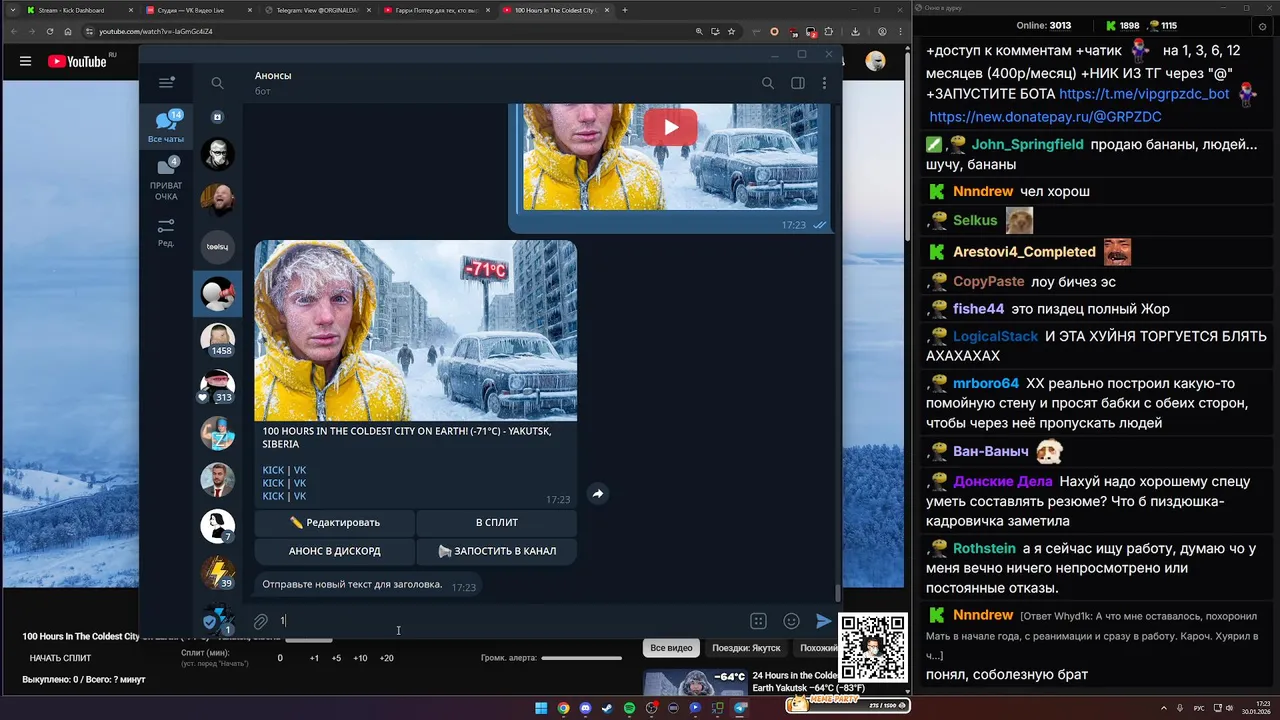Switch to 'Stream - Kick Dashboard' browser tab
The image size is (1280, 720).
78,10
